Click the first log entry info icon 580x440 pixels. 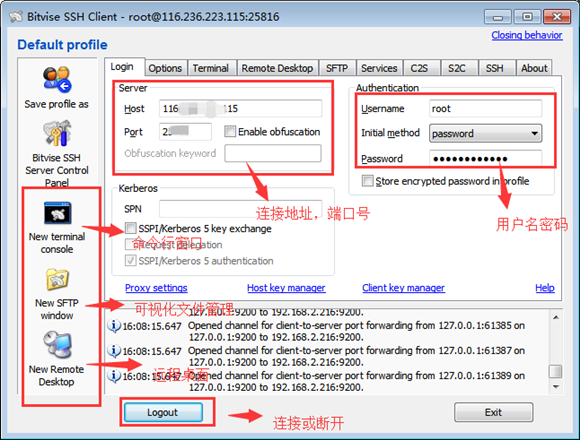(x=114, y=326)
